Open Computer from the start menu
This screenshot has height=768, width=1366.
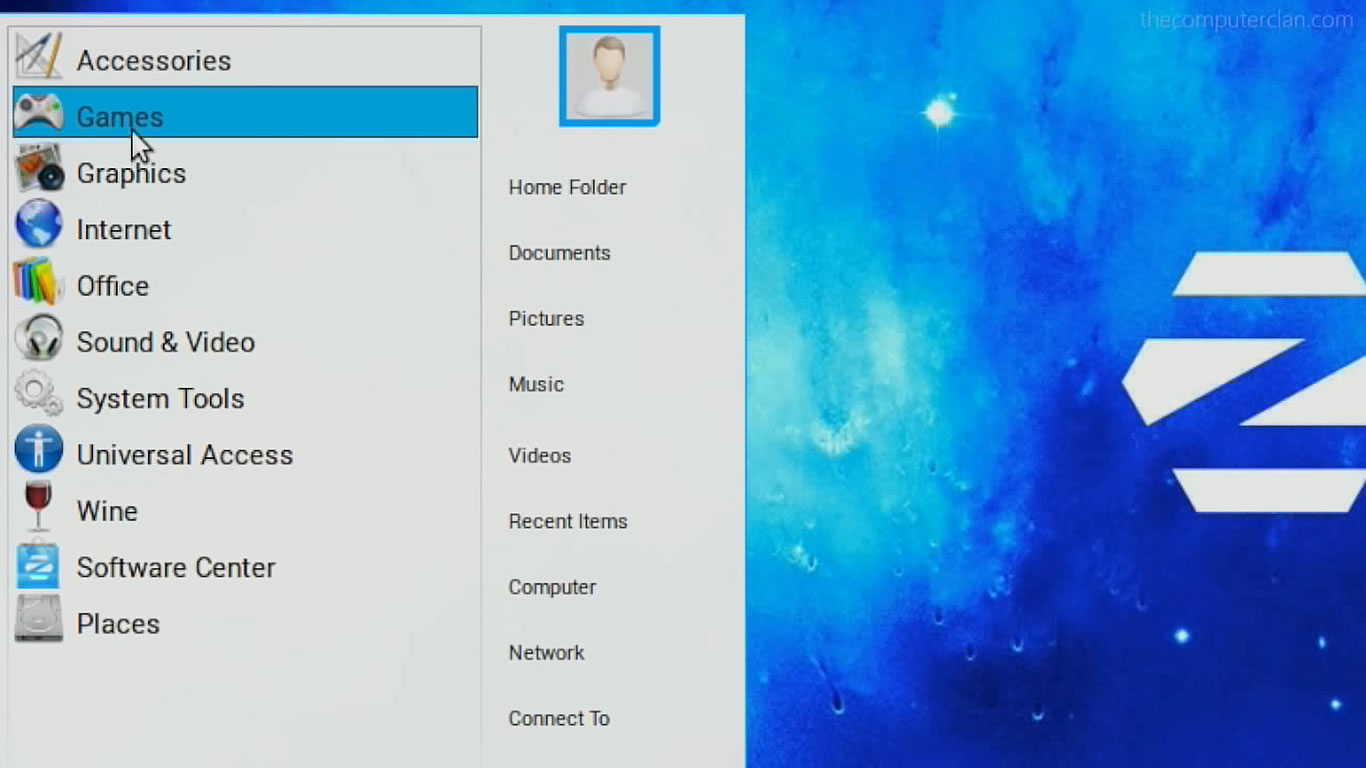tap(552, 587)
